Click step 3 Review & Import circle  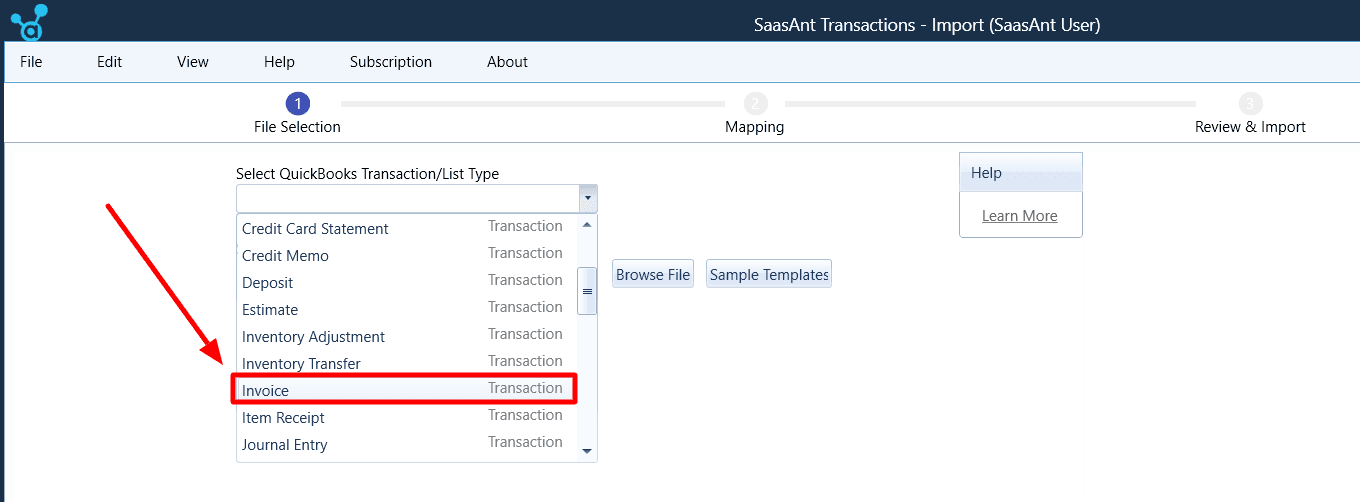point(1250,103)
